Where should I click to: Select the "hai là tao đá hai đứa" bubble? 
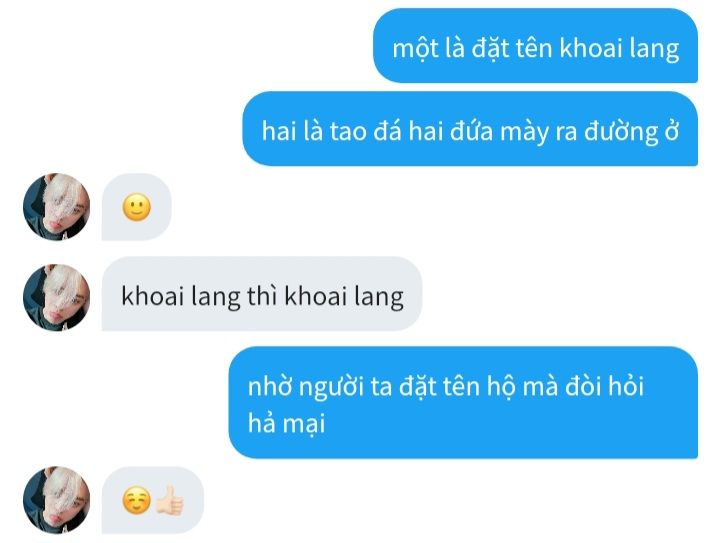pyautogui.click(x=470, y=129)
